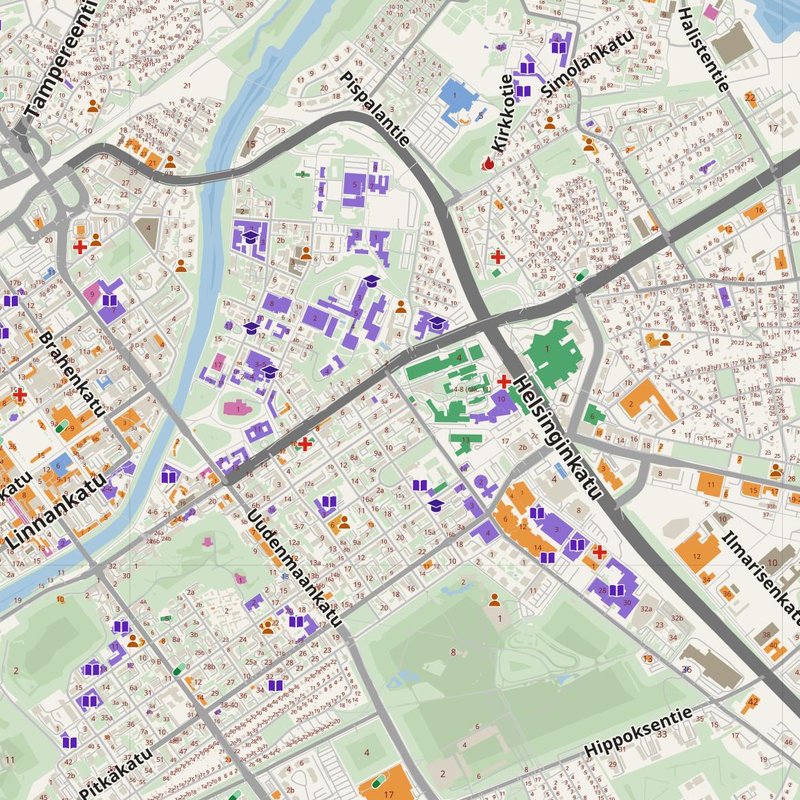Select red cross icon beside Helsinginkatu label

pyautogui.click(x=504, y=381)
